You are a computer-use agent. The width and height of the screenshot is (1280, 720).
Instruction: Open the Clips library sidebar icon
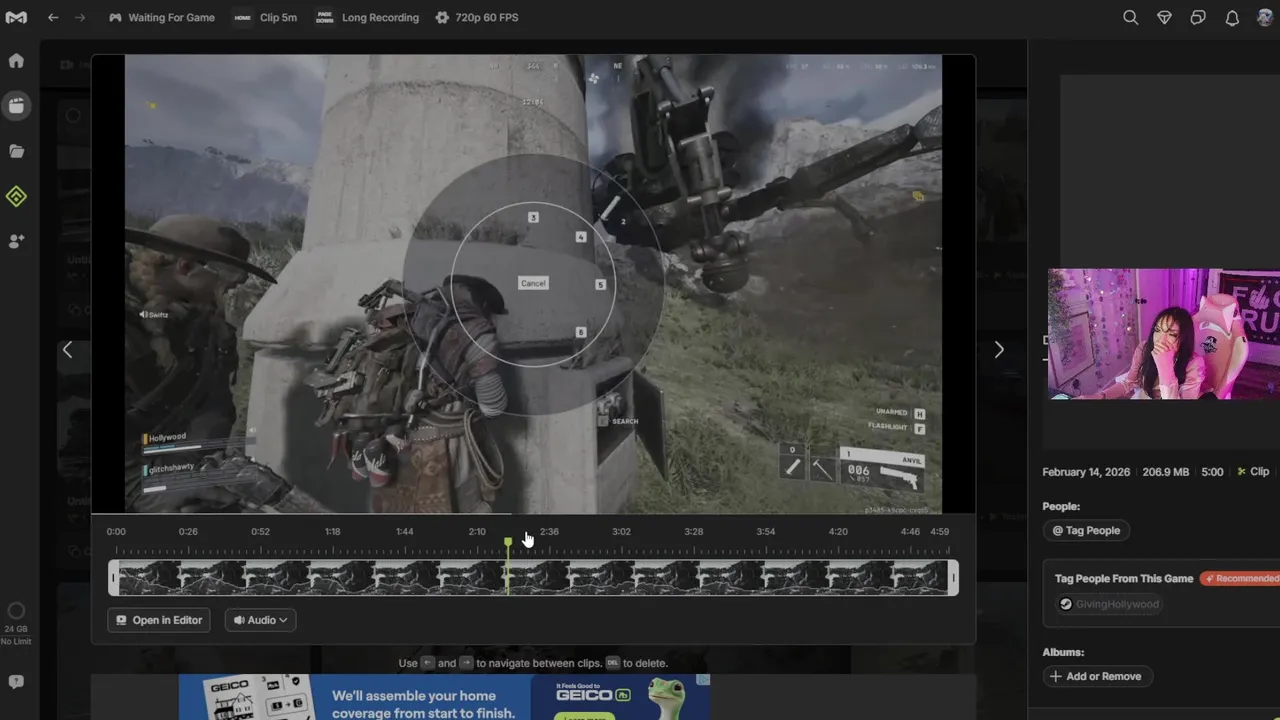16,105
